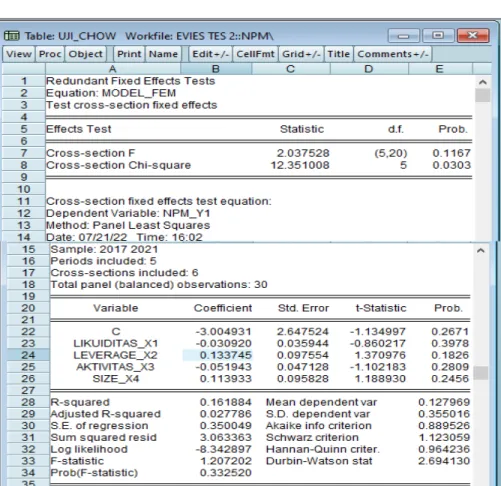The width and height of the screenshot is (501, 486).
Task: Select column E header
Action: [440, 69]
